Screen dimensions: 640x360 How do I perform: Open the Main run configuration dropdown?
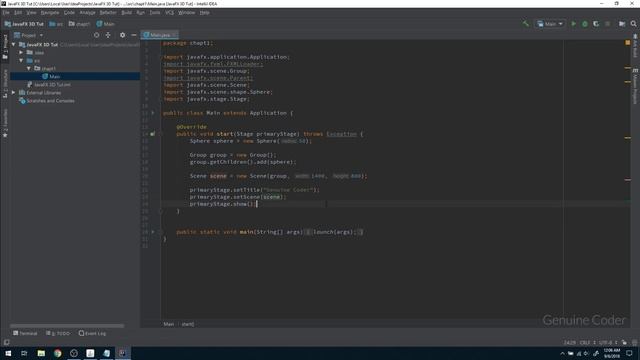coord(550,24)
